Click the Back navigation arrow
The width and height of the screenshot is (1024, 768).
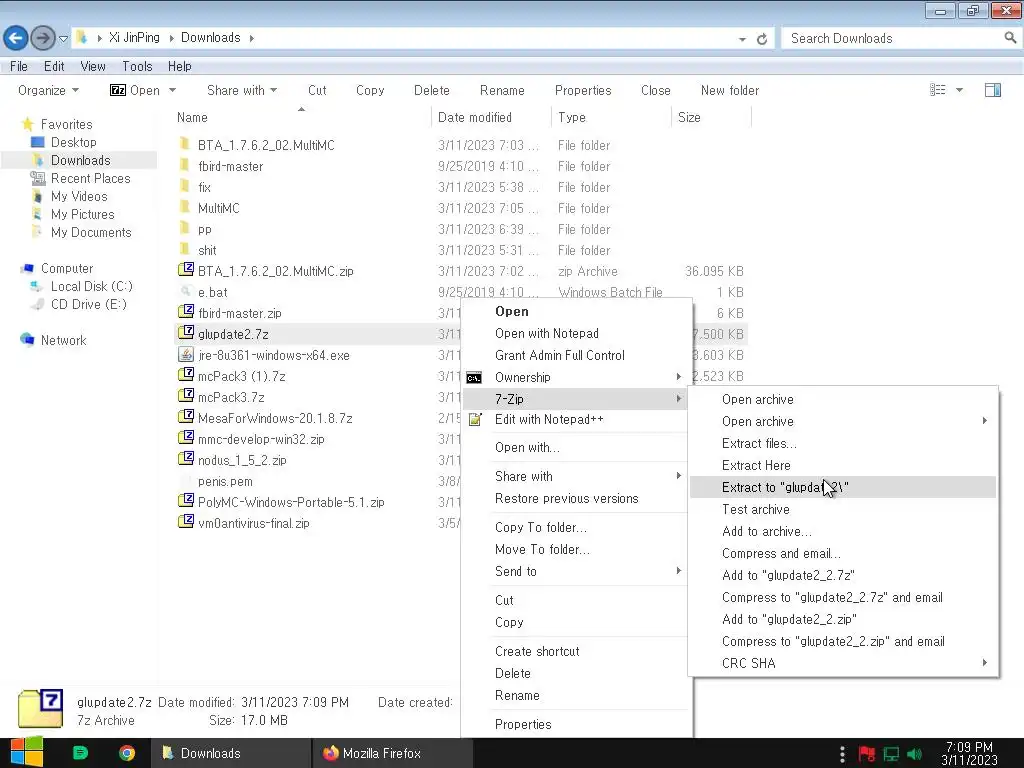(x=16, y=38)
